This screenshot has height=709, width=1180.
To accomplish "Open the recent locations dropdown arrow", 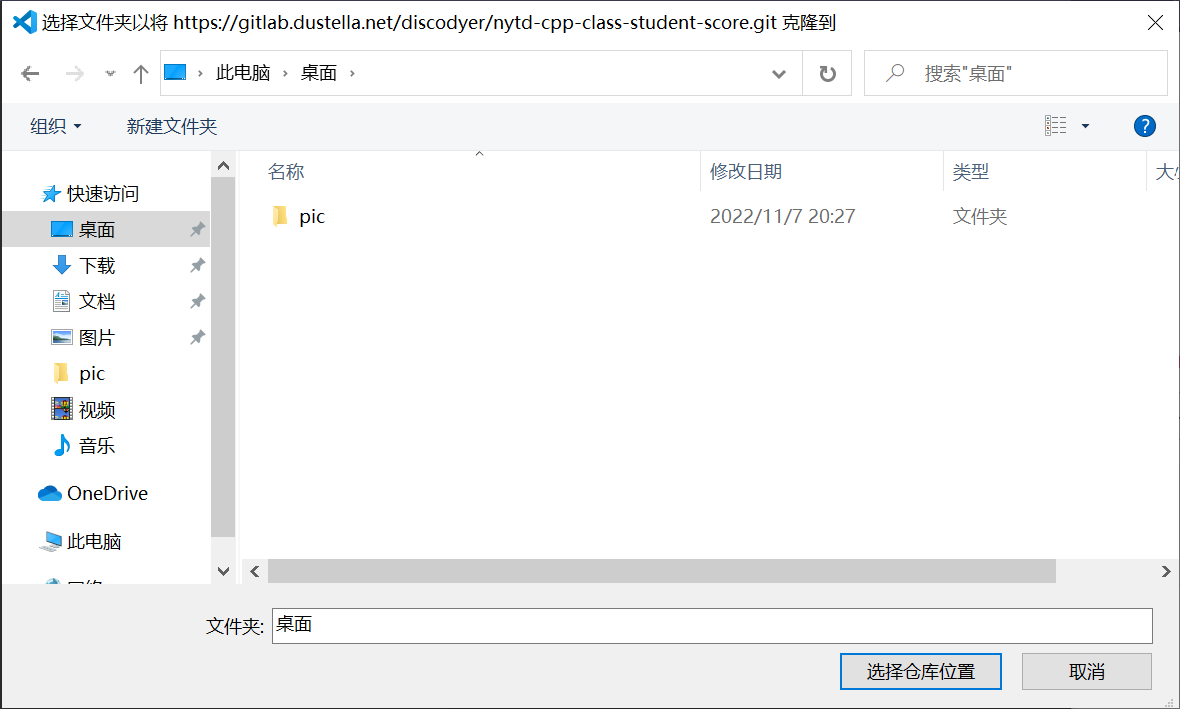I will [x=110, y=74].
